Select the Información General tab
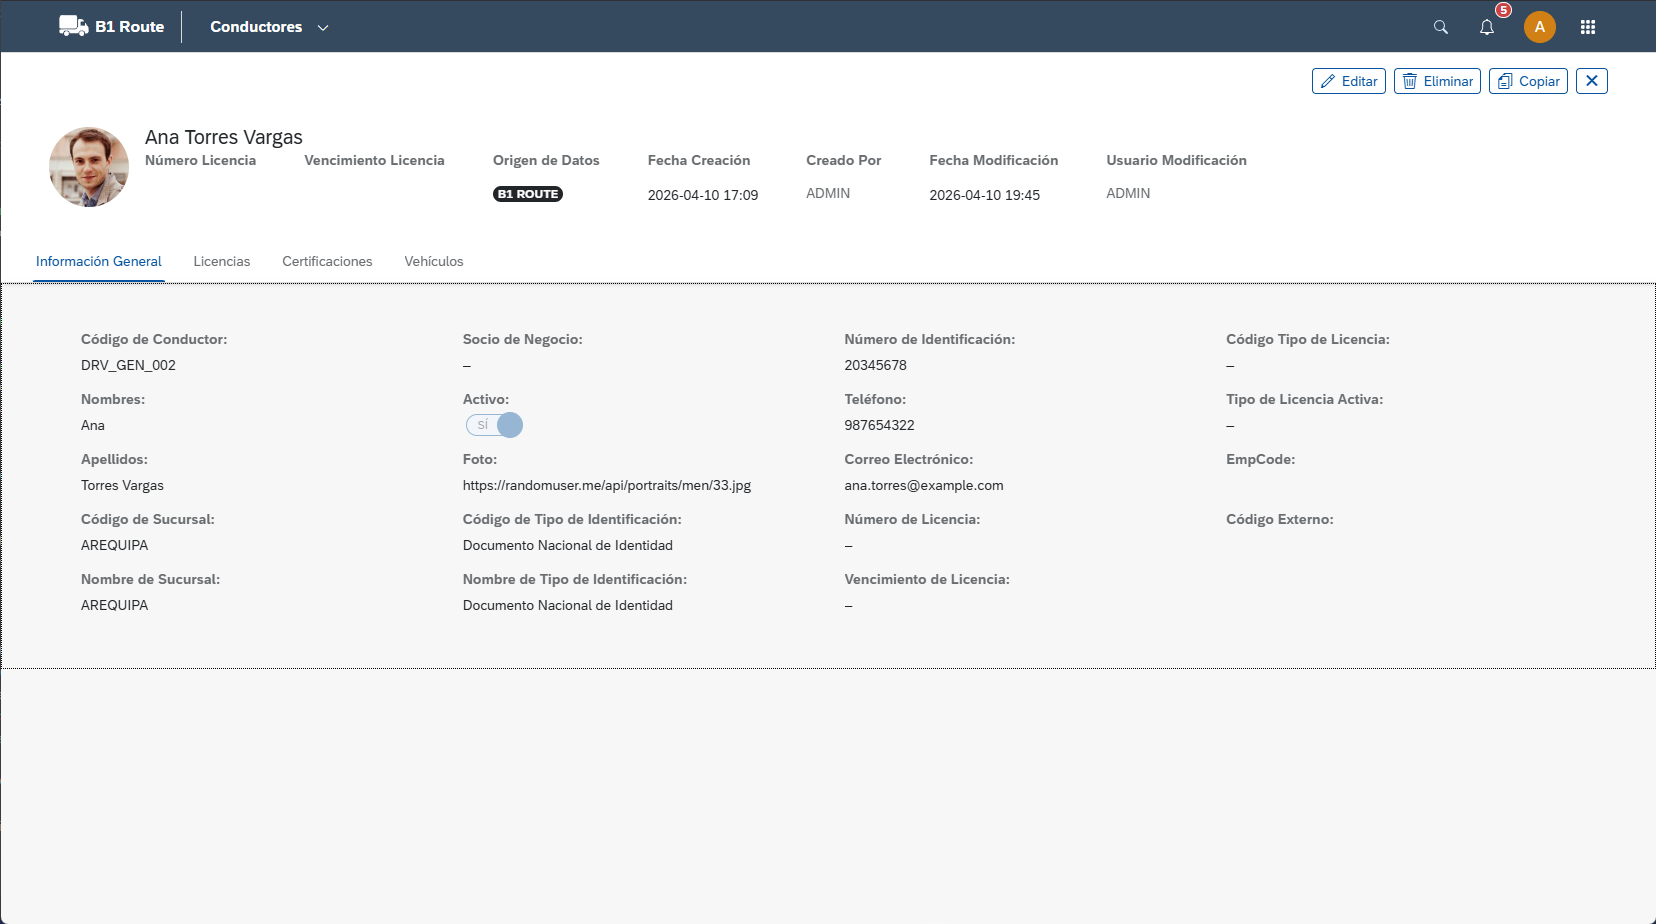Image resolution: width=1656 pixels, height=924 pixels. tap(99, 261)
